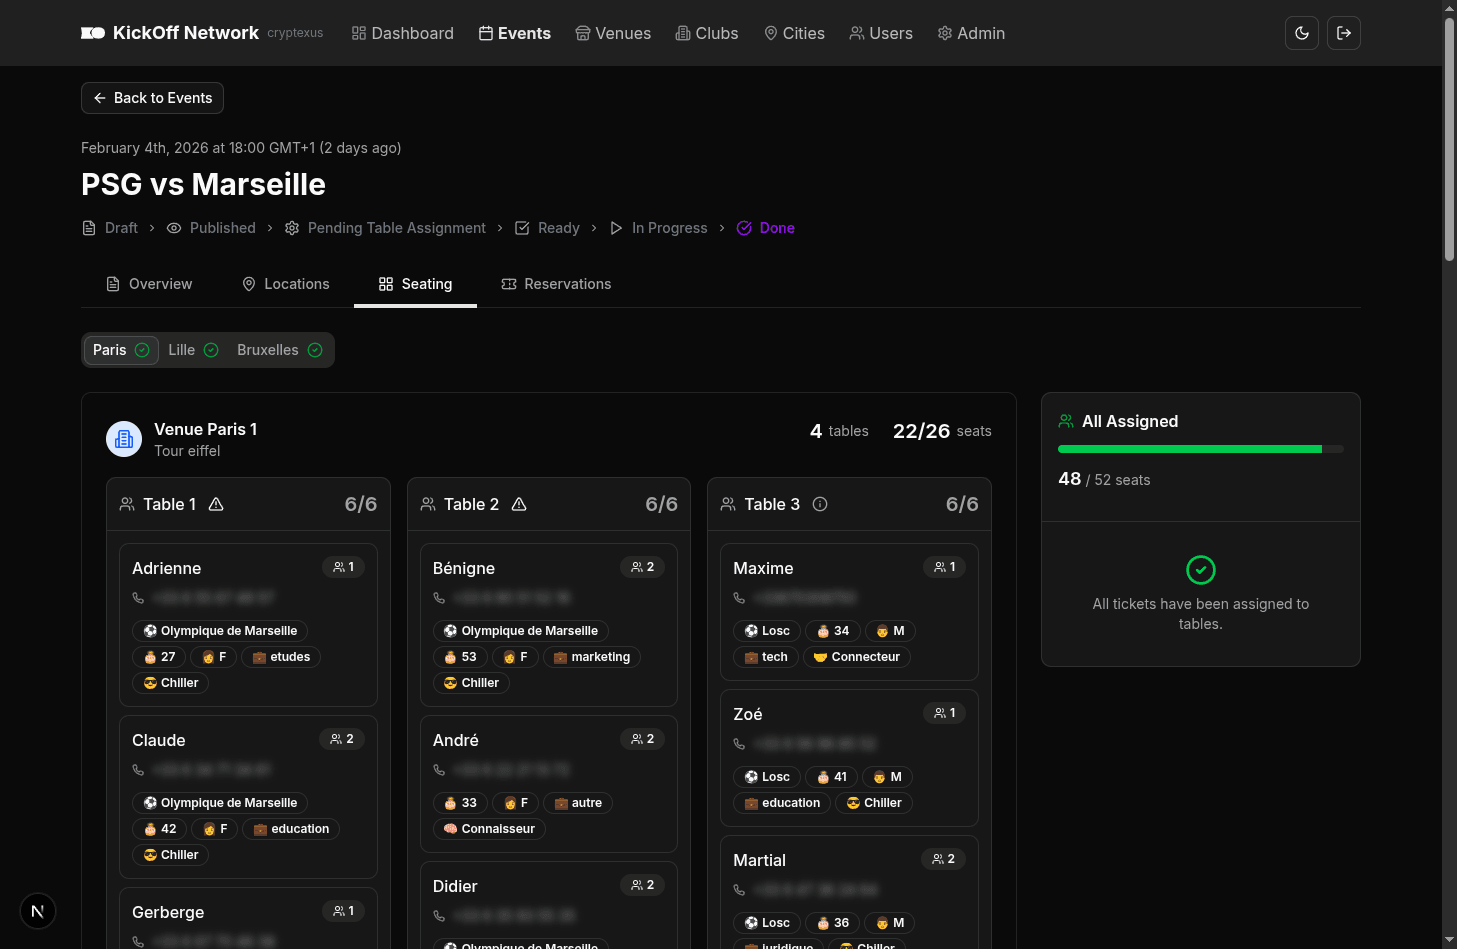Open the KickOff Network logo home
The image size is (1457, 949).
[x=170, y=33]
